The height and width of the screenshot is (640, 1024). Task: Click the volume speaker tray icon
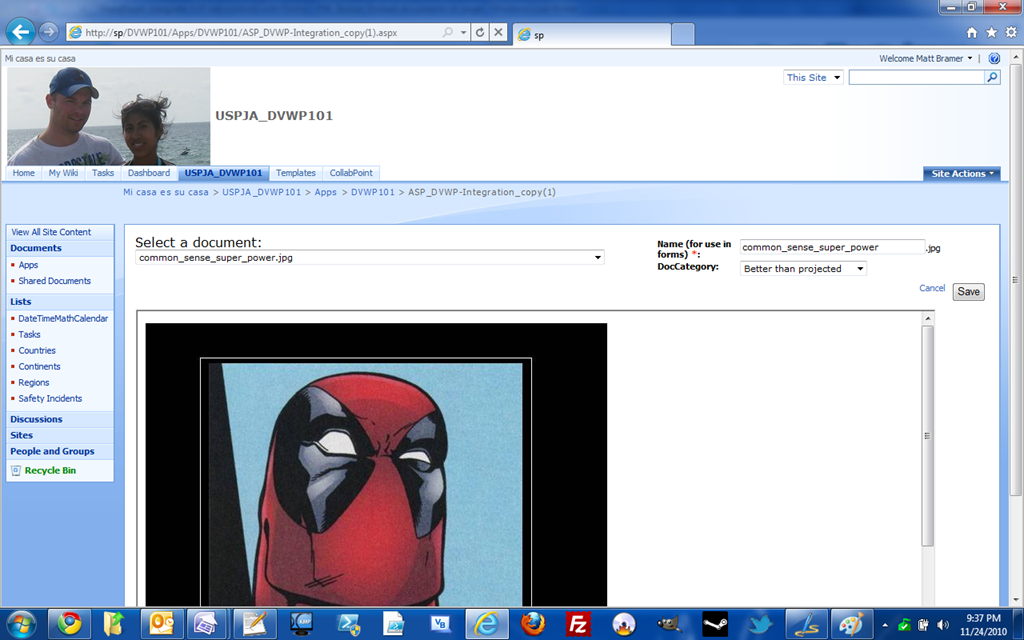click(942, 624)
